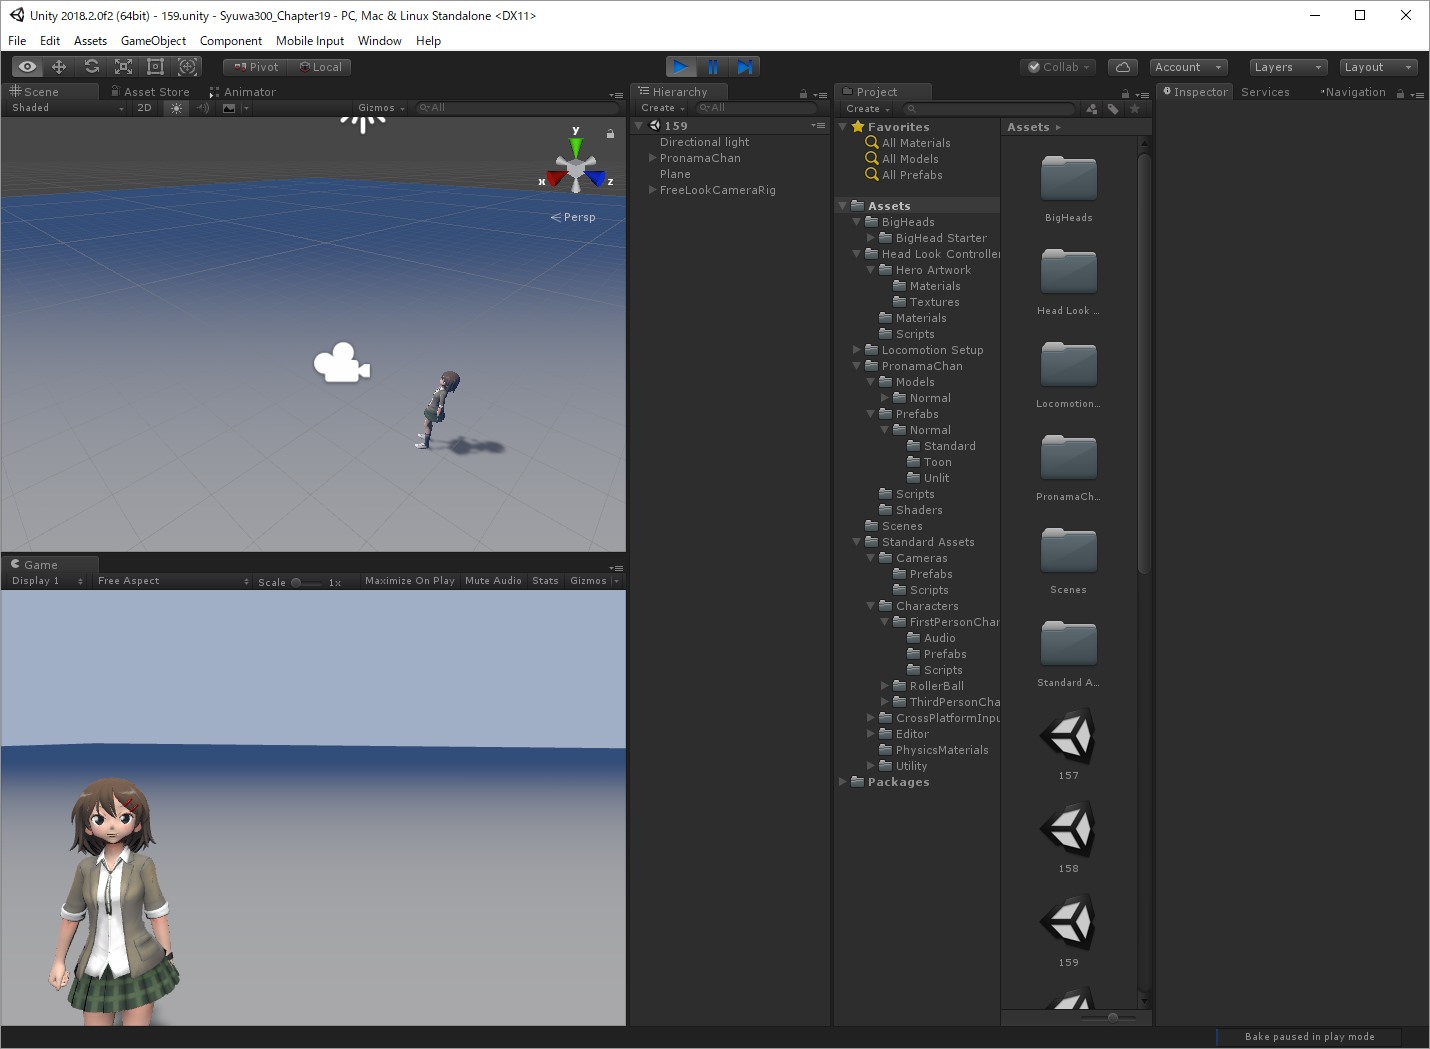Open the Layers dropdown
Viewport: 1430px width, 1049px height.
coord(1287,67)
